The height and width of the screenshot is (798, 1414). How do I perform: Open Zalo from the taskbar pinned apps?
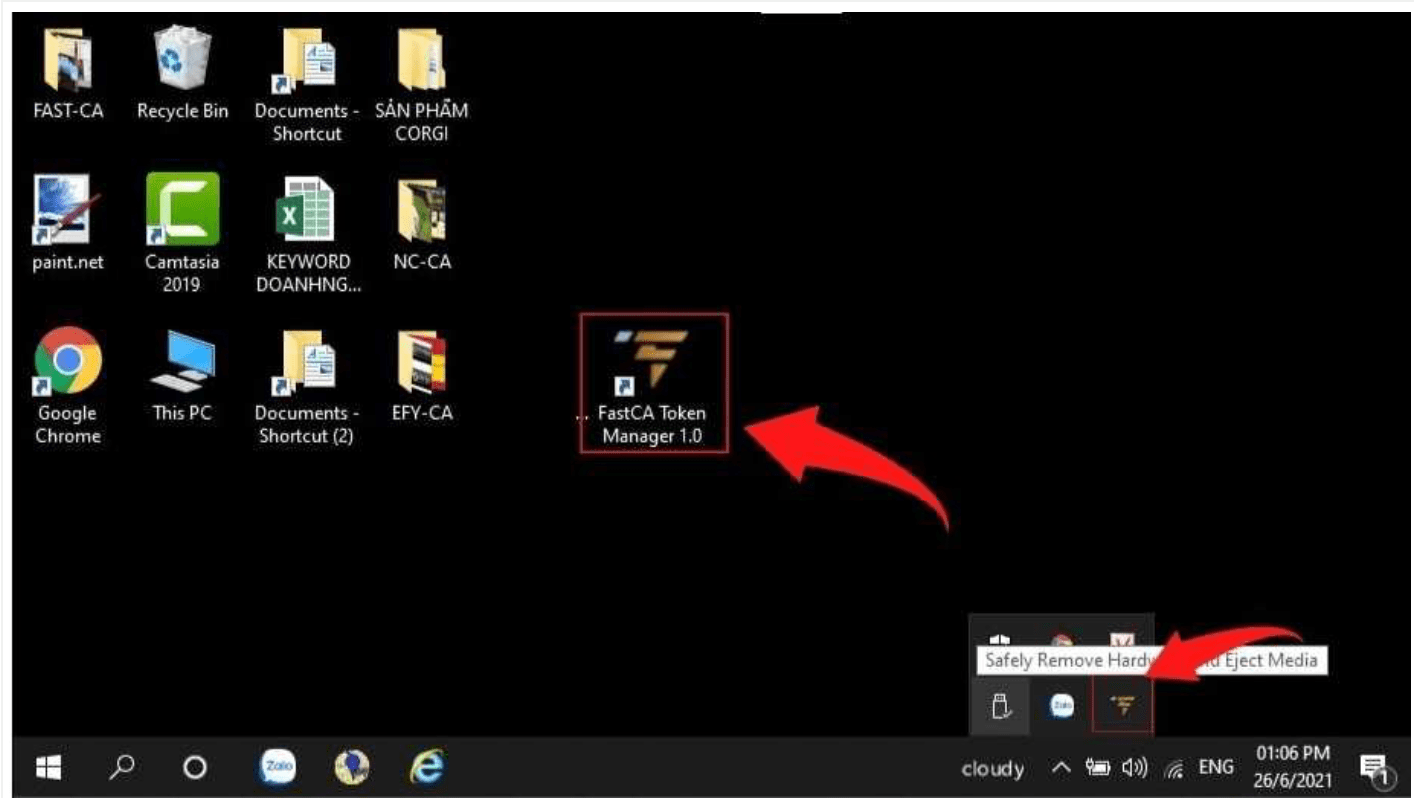[278, 767]
